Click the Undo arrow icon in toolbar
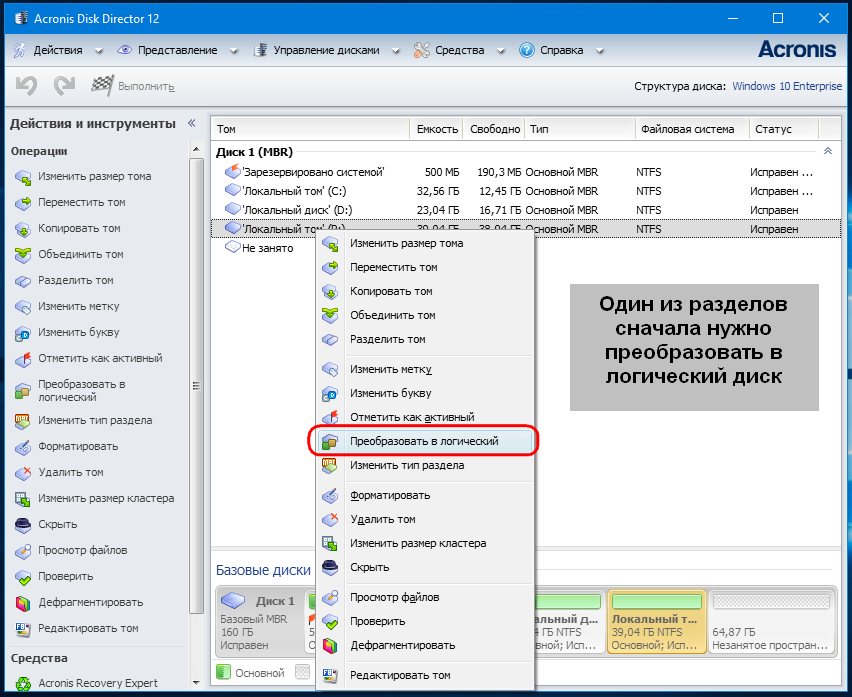Image resolution: width=852 pixels, height=697 pixels. [x=26, y=87]
